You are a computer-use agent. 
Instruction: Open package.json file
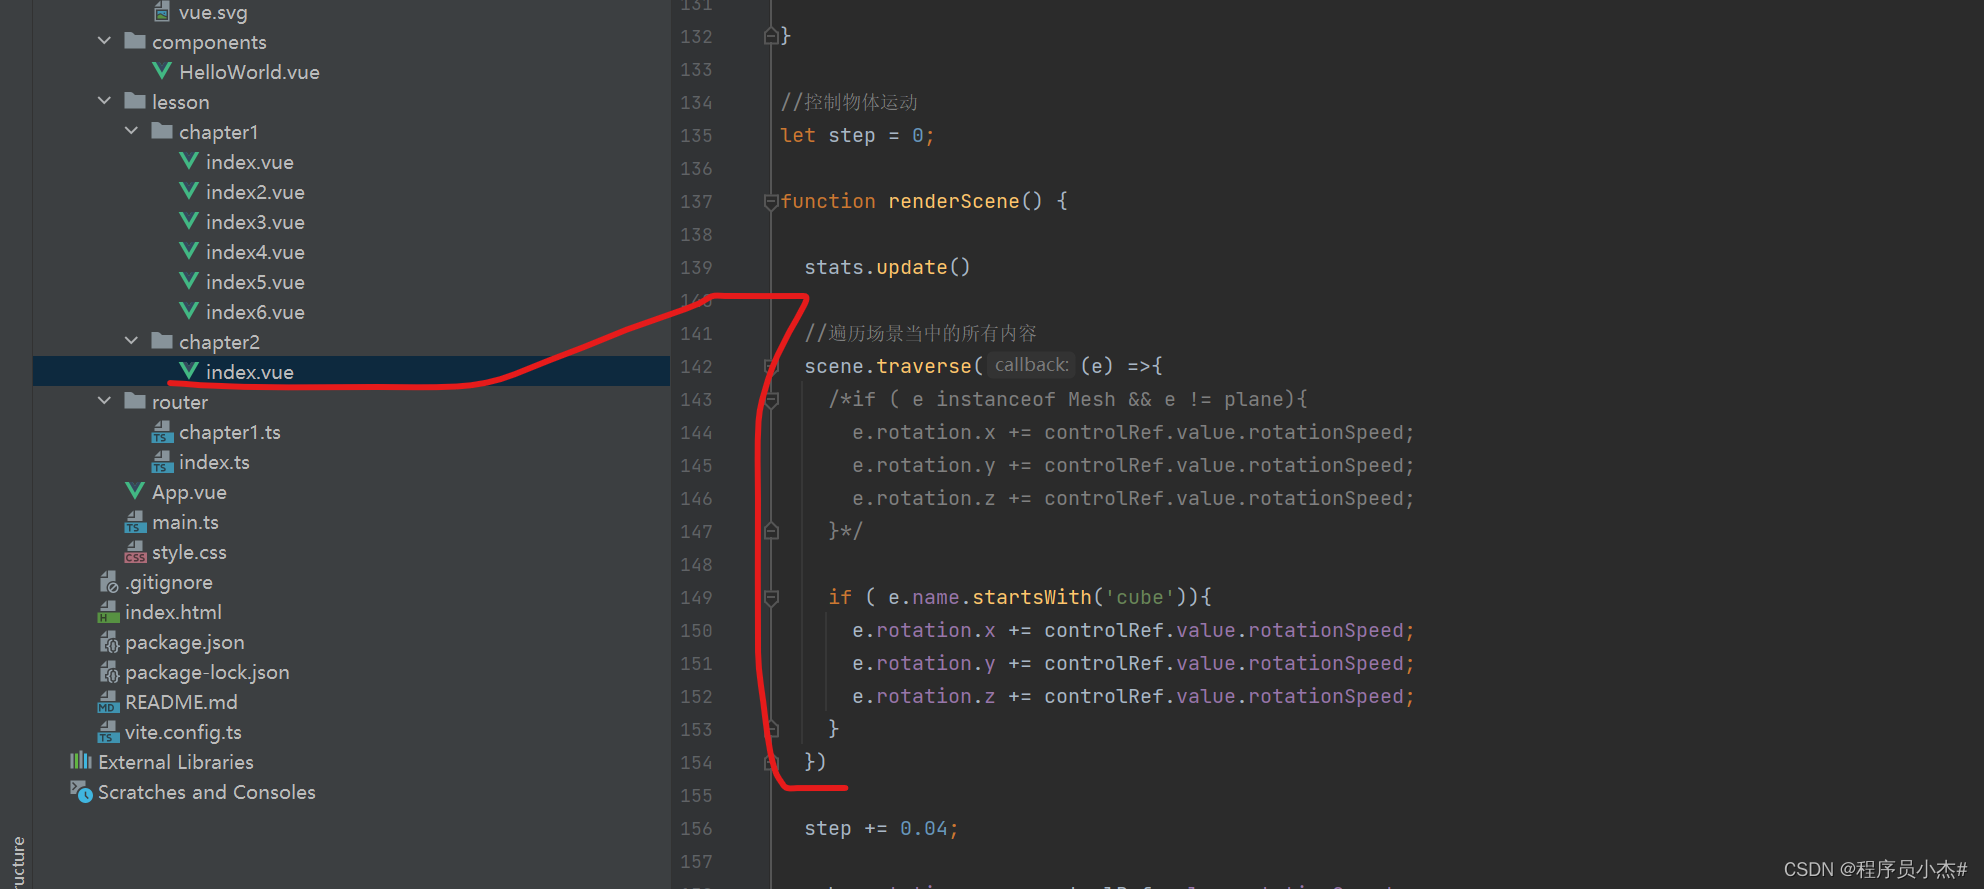coord(185,642)
